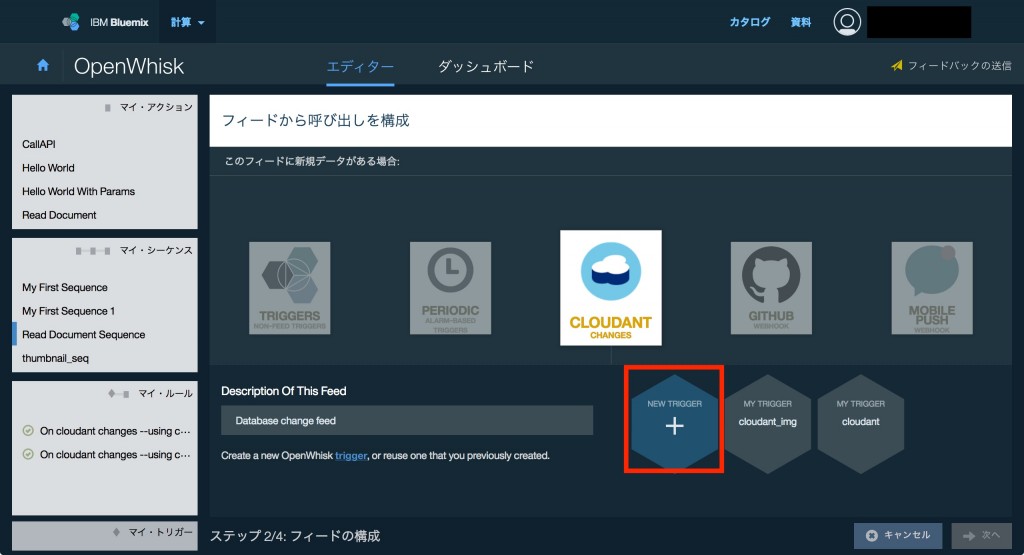1024x555 pixels.
Task: Open the 計算 dropdown menu
Action: point(187,22)
